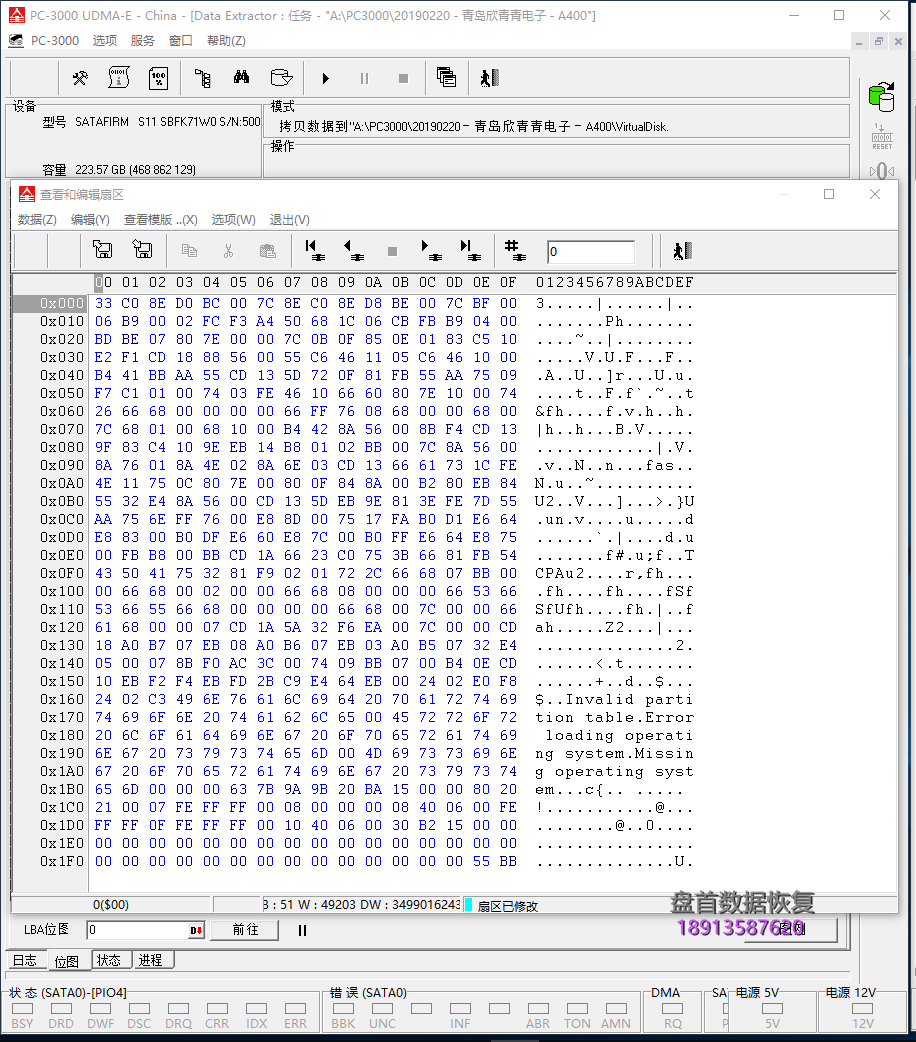916x1042 pixels.
Task: Click the 退出(V) menu item
Action: click(289, 220)
